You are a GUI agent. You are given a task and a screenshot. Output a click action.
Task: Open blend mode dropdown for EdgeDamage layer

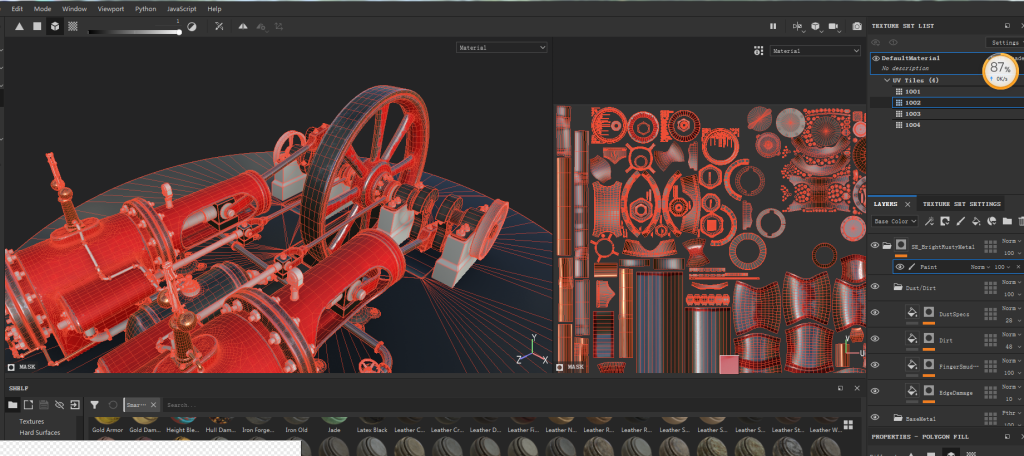pos(1012,387)
